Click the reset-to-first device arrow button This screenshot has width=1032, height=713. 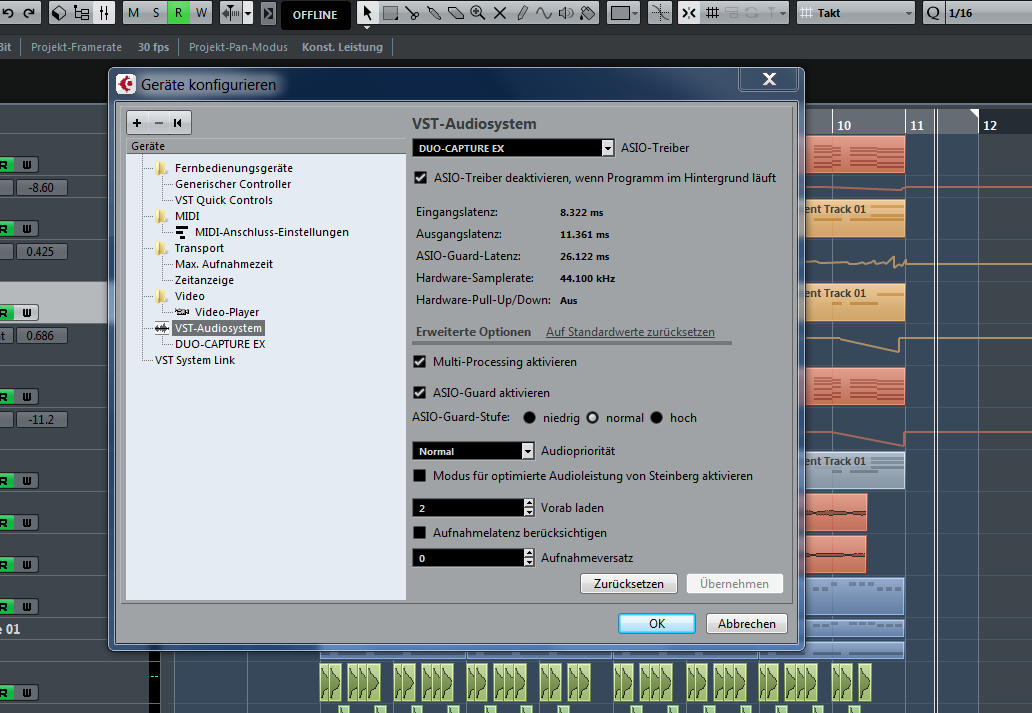coord(177,123)
